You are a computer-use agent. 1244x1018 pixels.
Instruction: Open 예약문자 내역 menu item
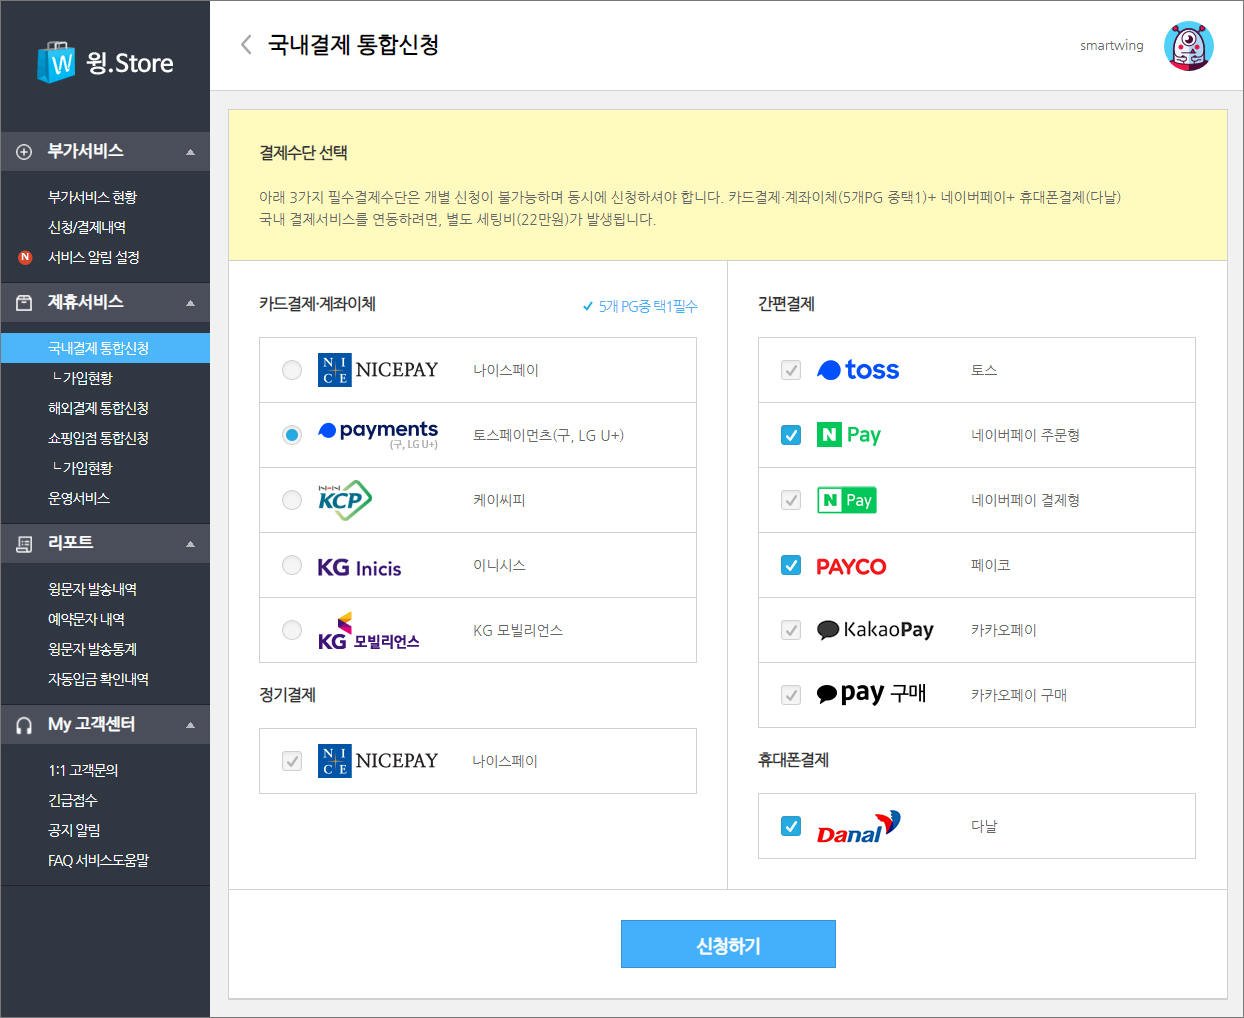86,620
